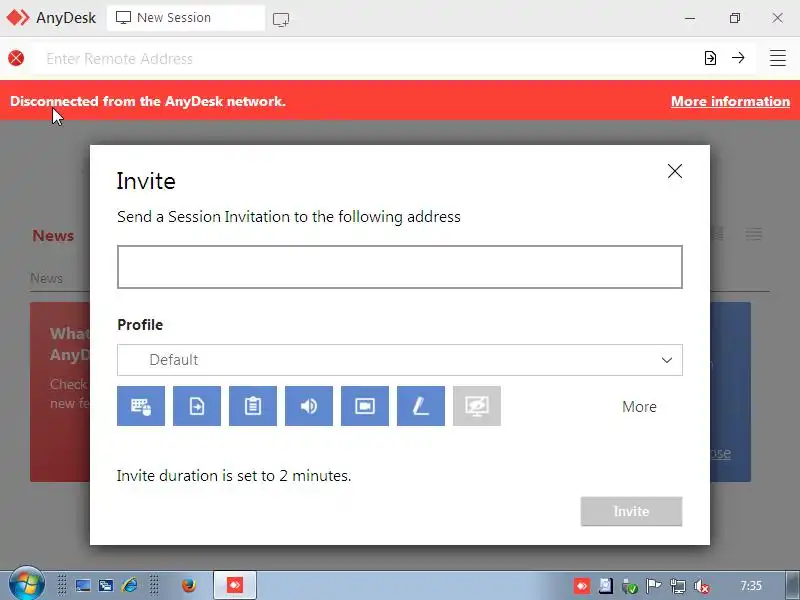Open the network tray icon
This screenshot has width=800, height=600.
(x=678, y=586)
